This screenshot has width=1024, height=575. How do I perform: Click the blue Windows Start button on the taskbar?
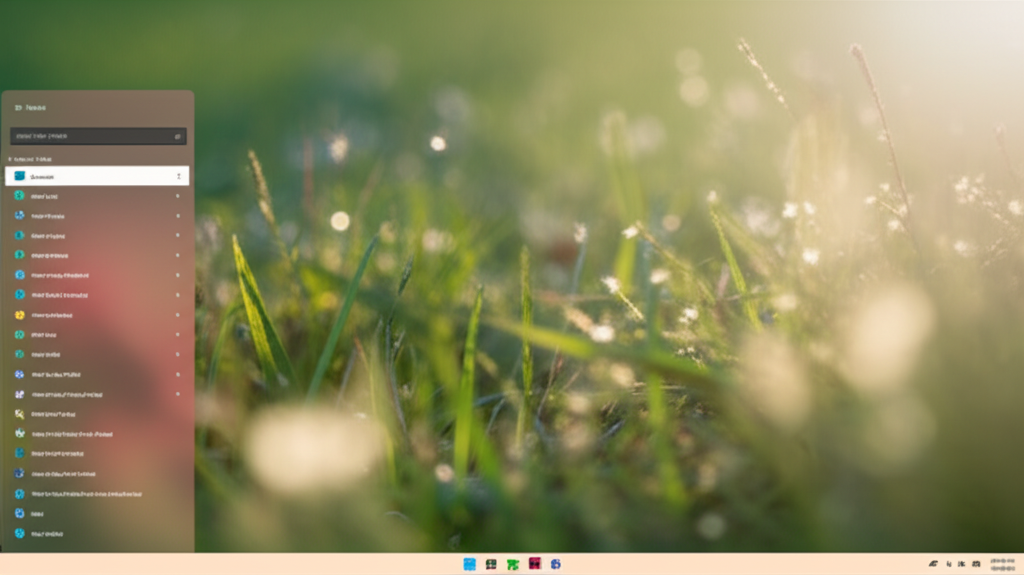tap(469, 564)
